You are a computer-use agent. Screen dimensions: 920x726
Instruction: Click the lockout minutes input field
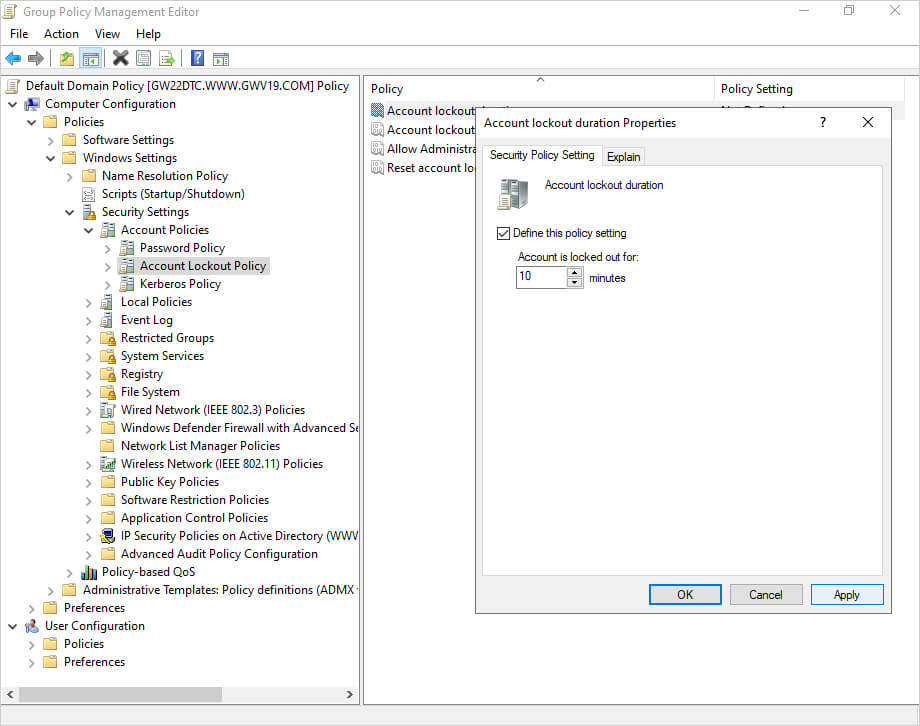pyautogui.click(x=541, y=277)
